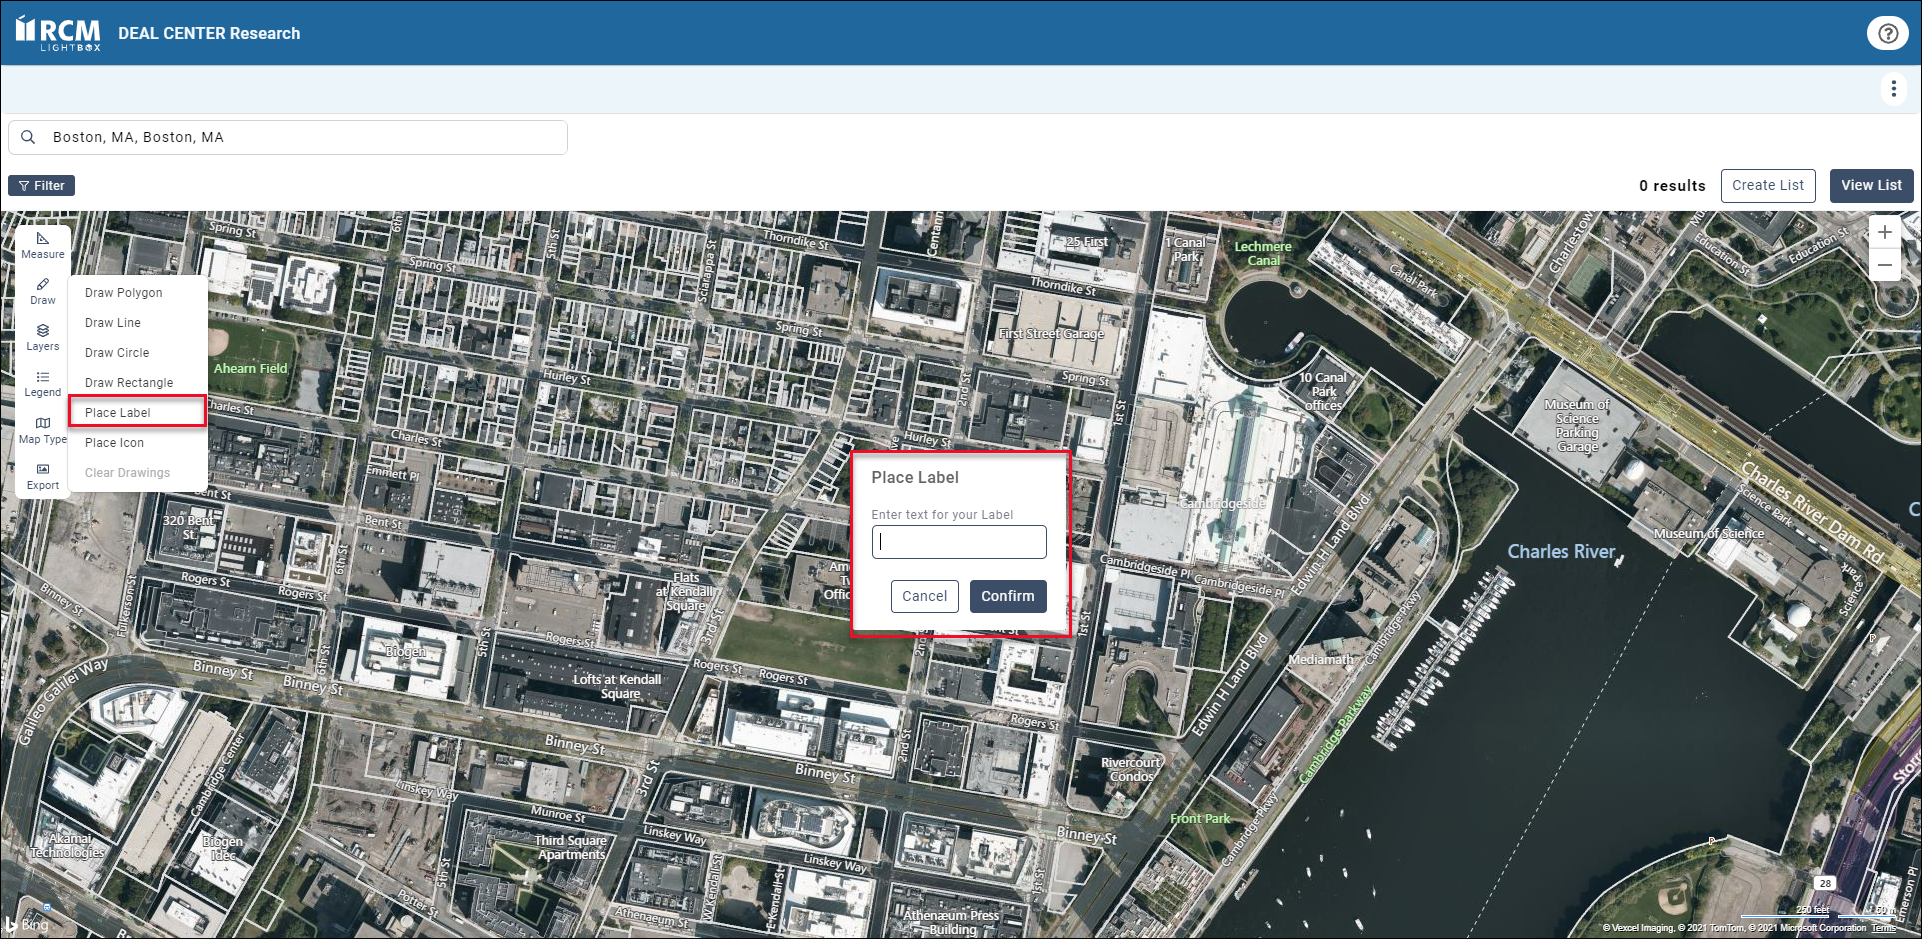
Task: Select Draw Circle option
Action: [x=117, y=353]
